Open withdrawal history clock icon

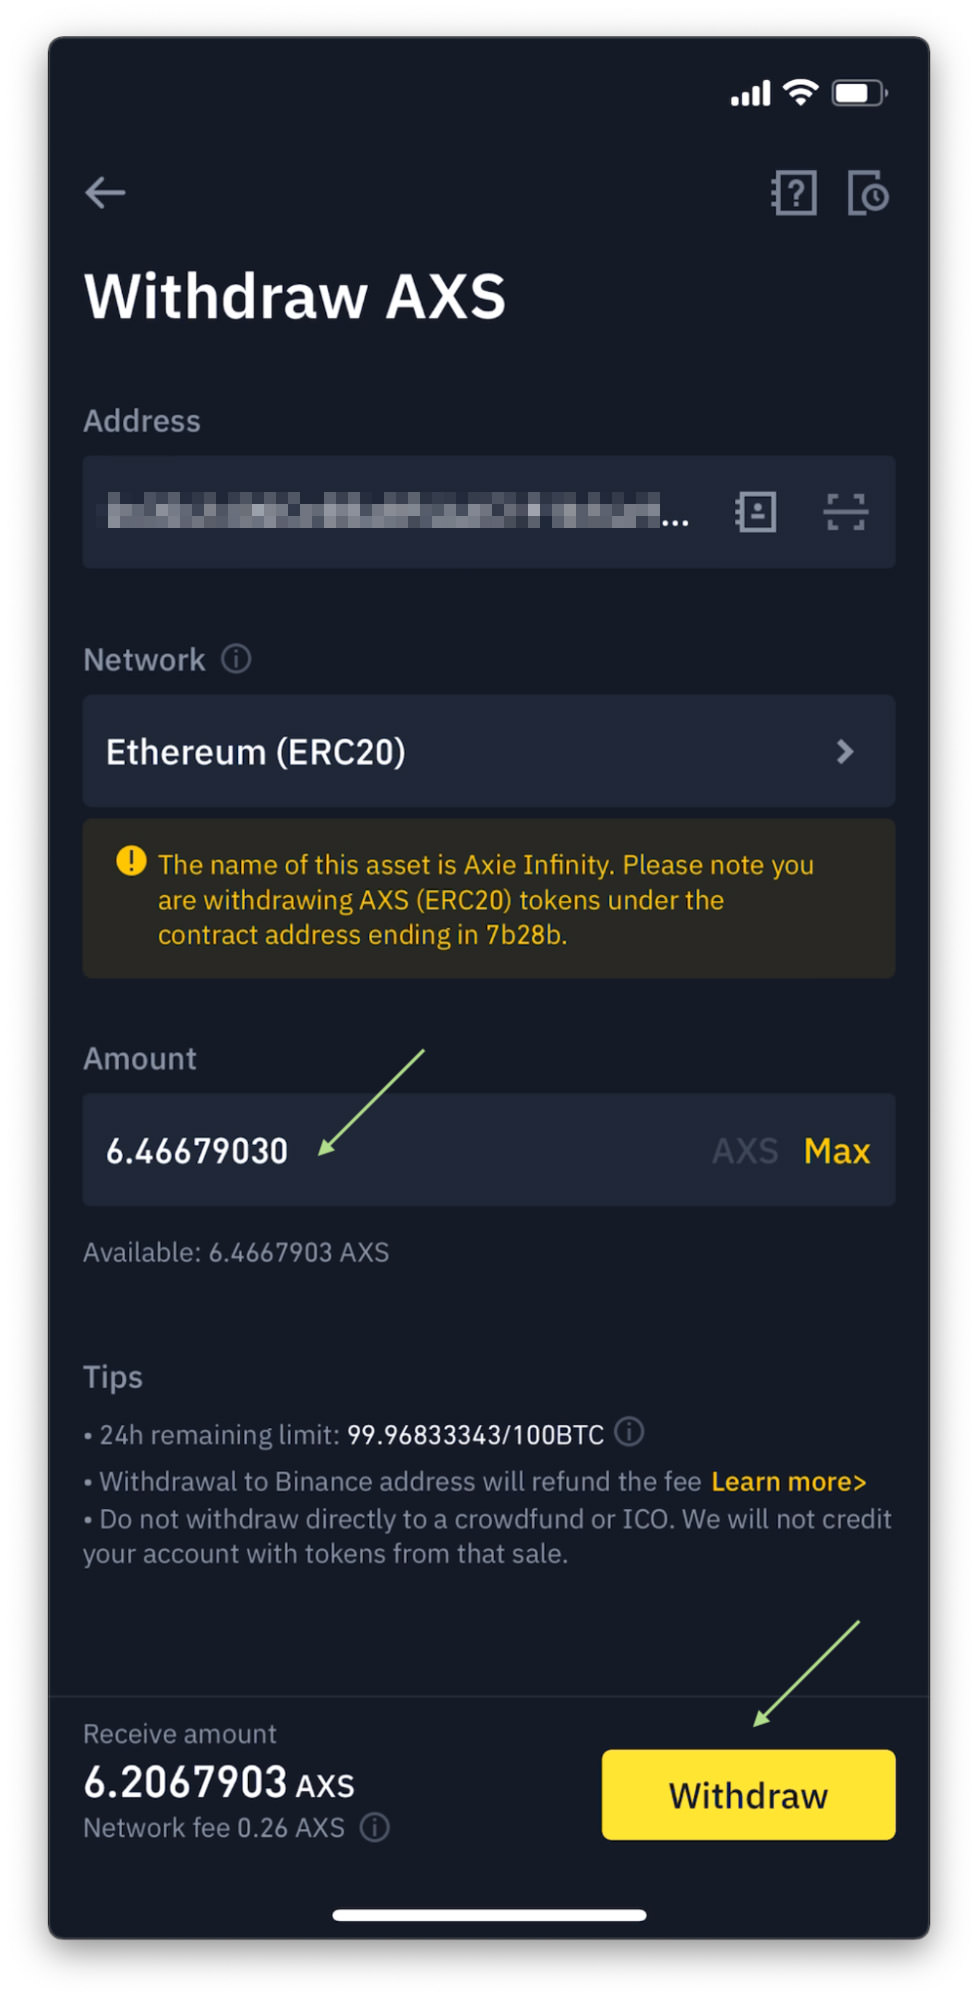tap(868, 192)
